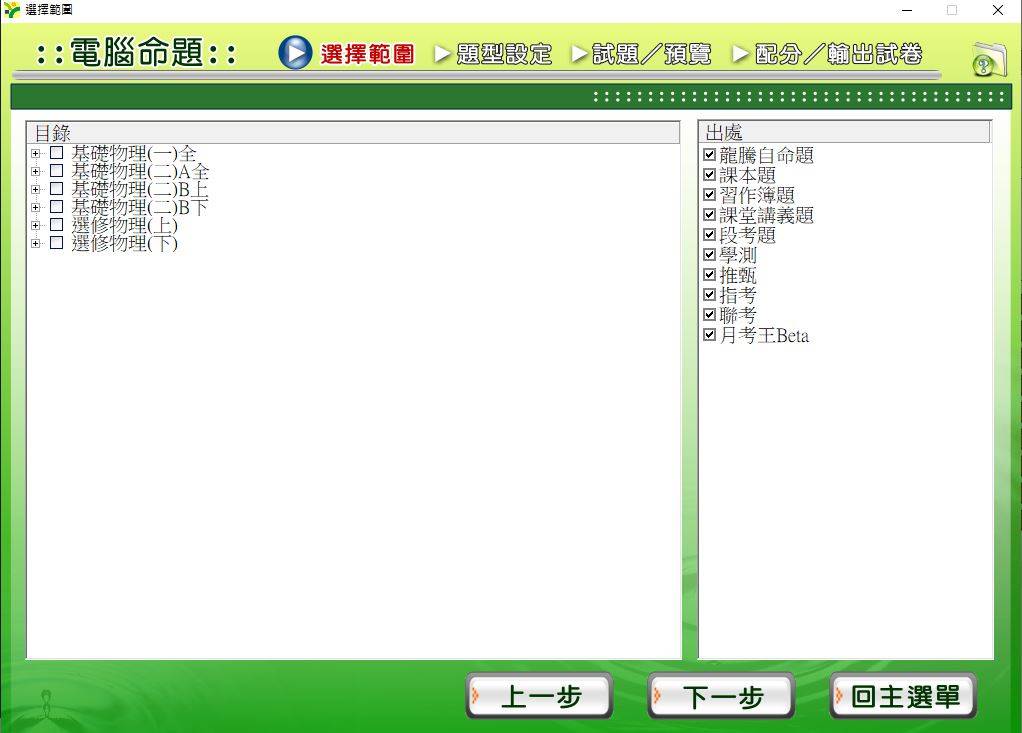This screenshot has width=1022, height=733.
Task: Check the 基礎物理(二)B上 checkbox
Action: click(57, 189)
